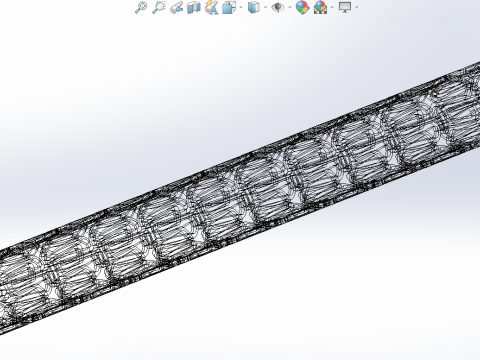Click the Previous View icon

pos(176,7)
